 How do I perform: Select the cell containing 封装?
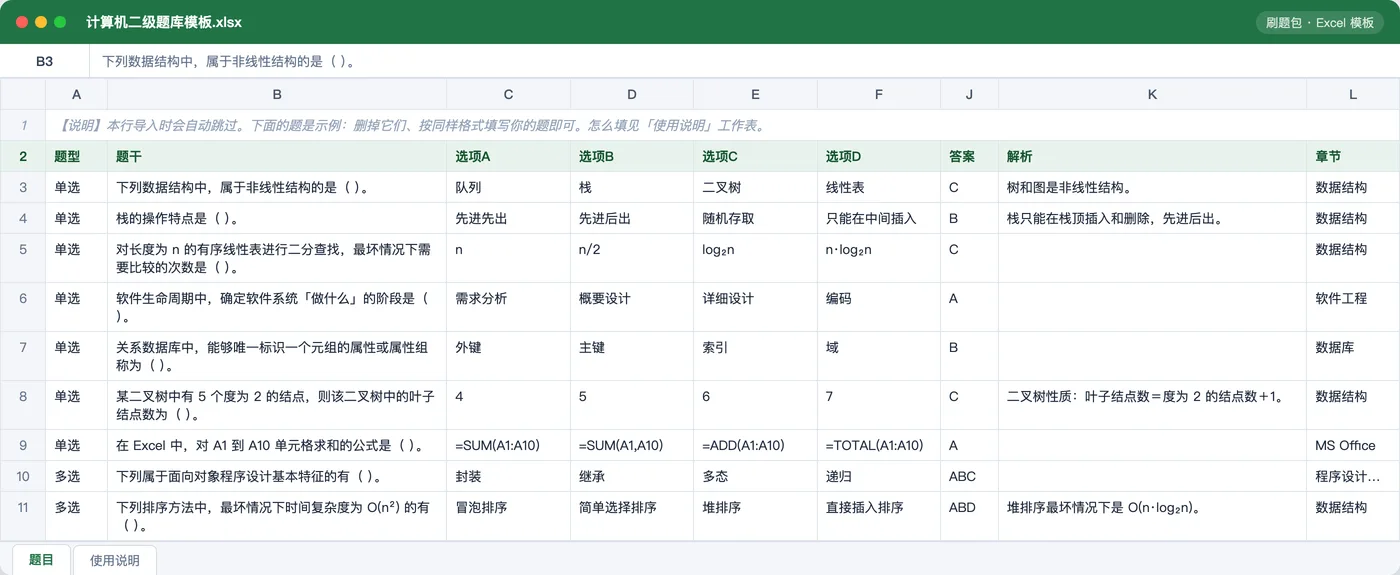tap(509, 476)
